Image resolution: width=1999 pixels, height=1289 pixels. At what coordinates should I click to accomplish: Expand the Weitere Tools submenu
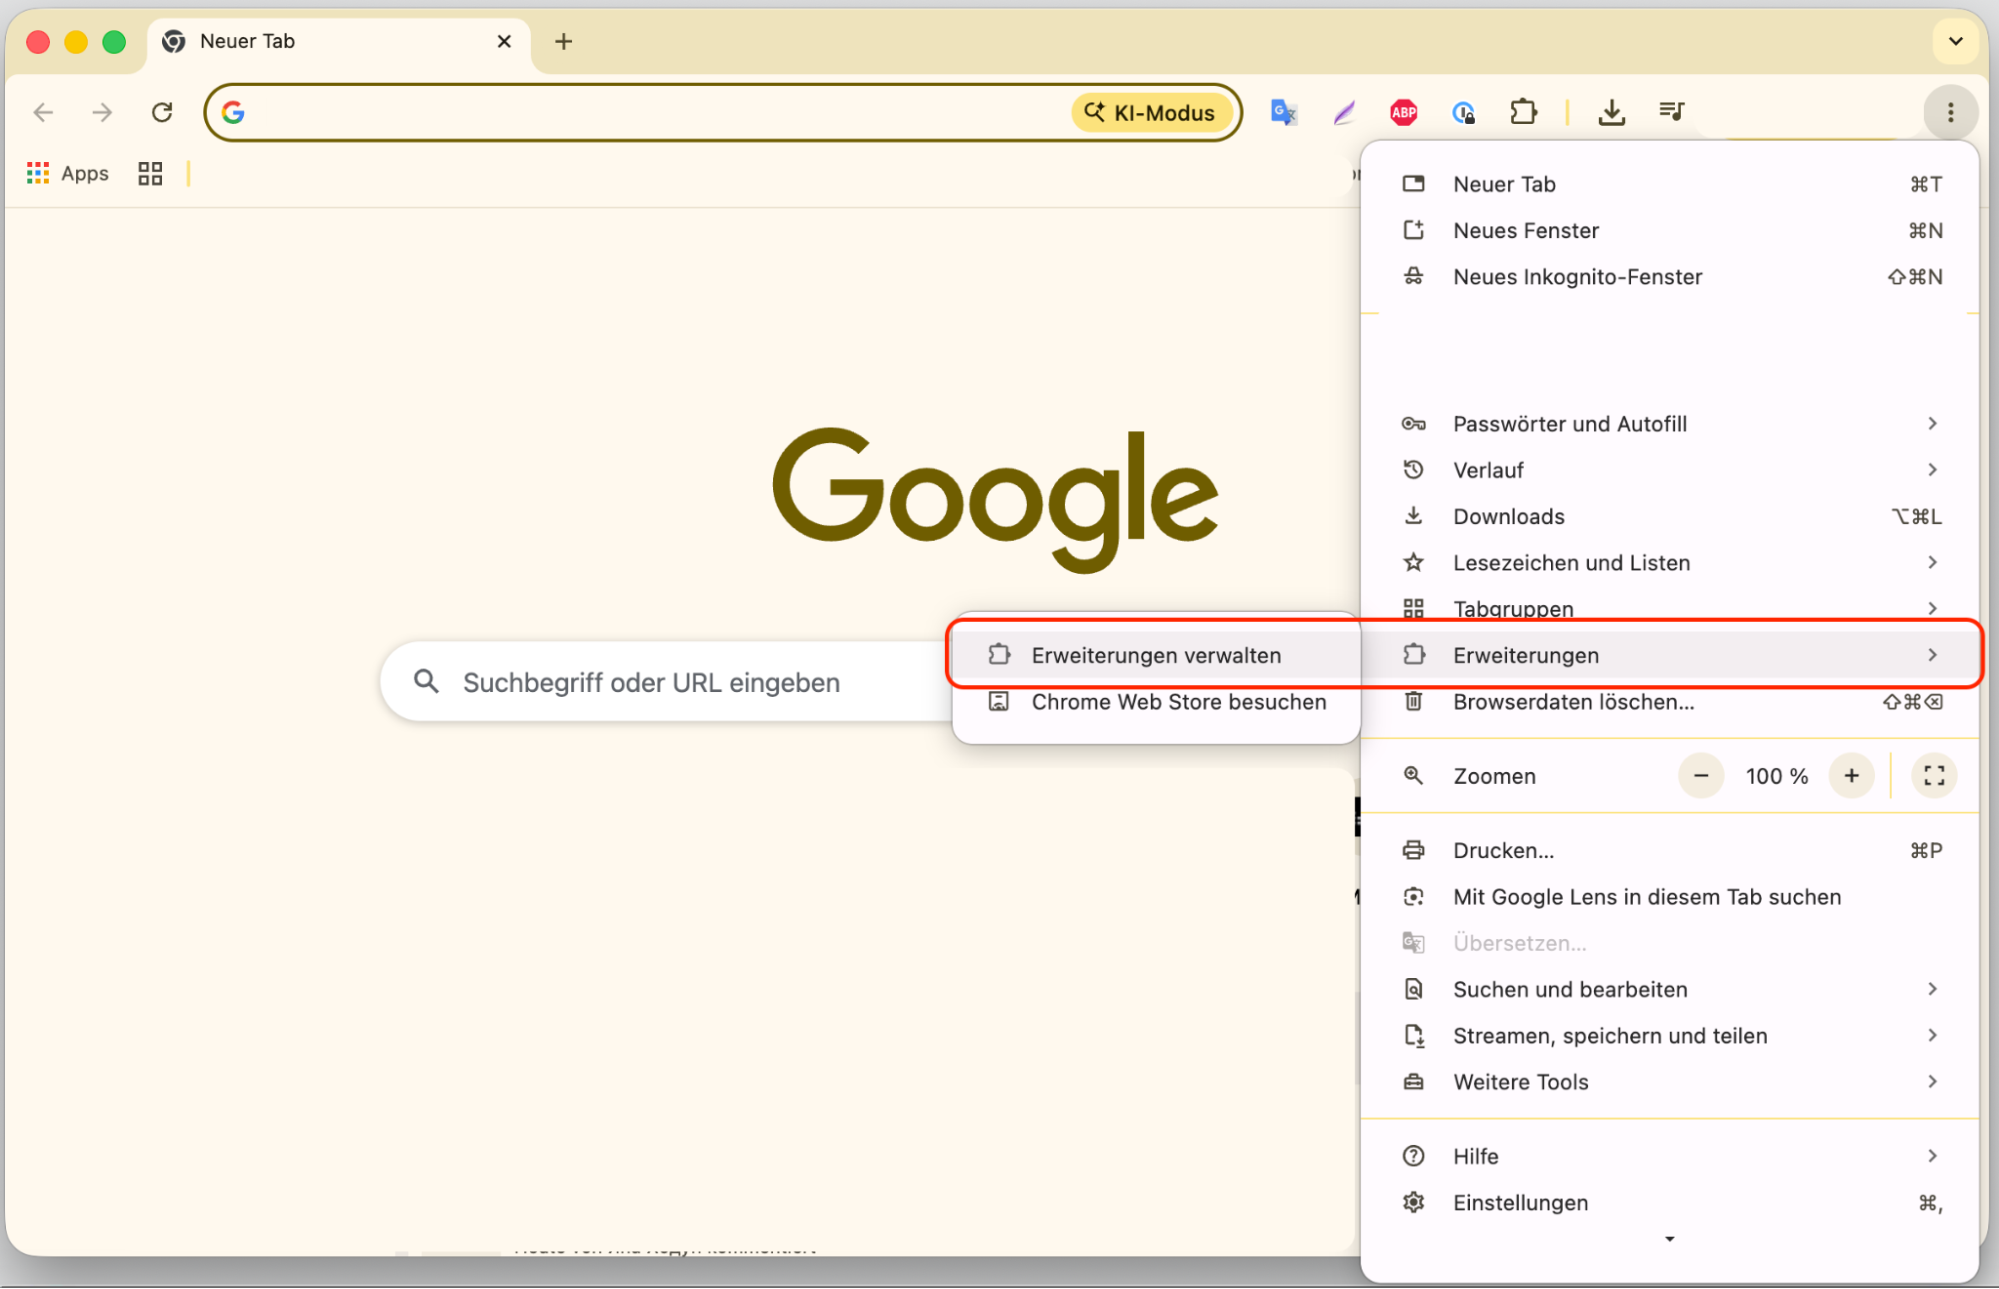tap(1670, 1082)
